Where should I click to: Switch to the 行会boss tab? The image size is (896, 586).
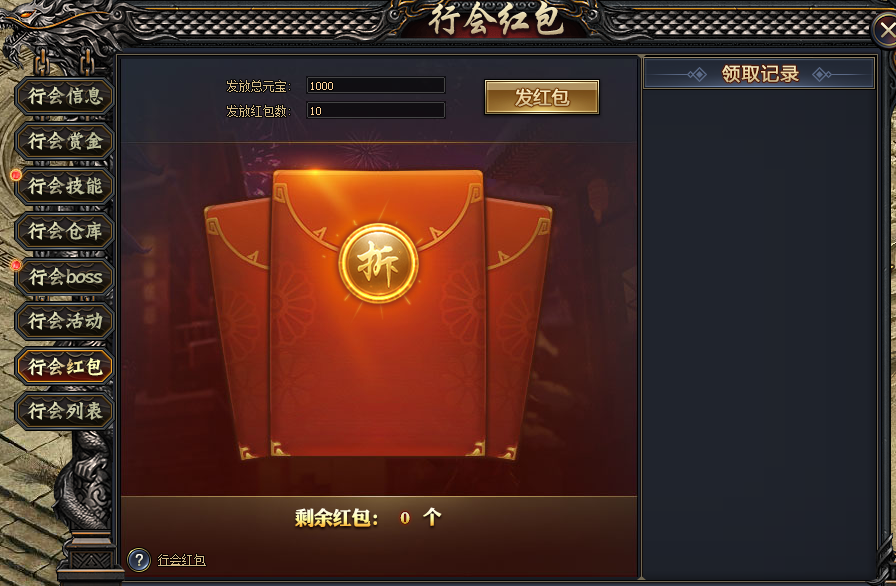click(x=65, y=277)
